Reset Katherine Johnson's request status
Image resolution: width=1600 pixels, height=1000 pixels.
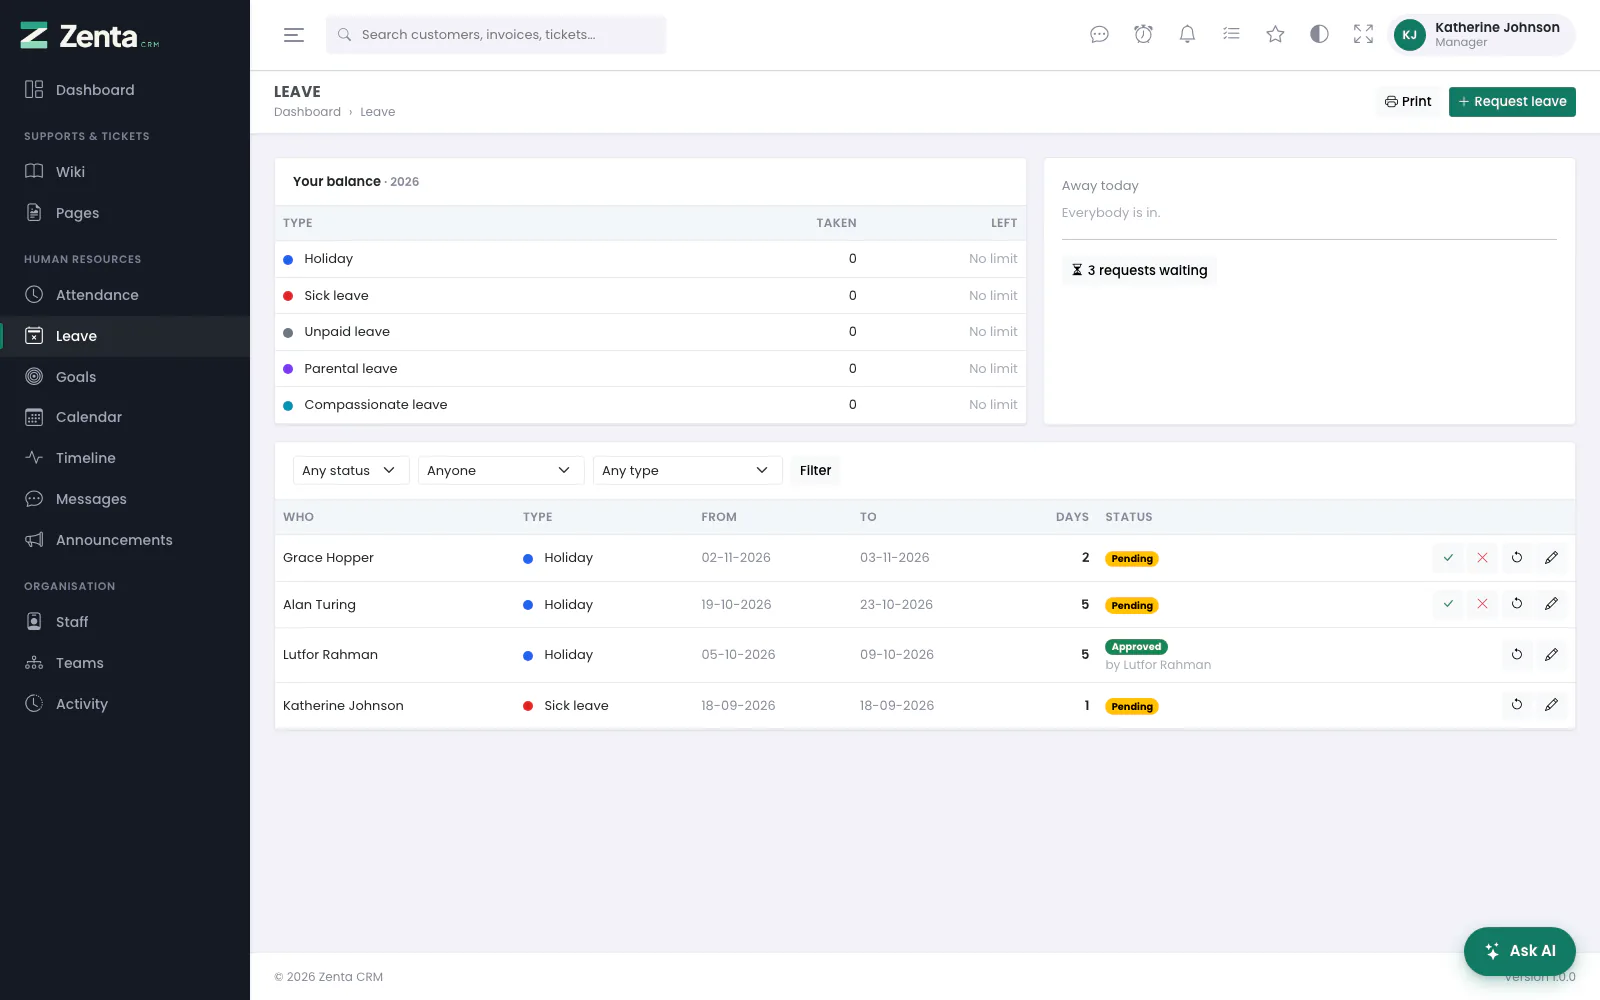point(1517,705)
